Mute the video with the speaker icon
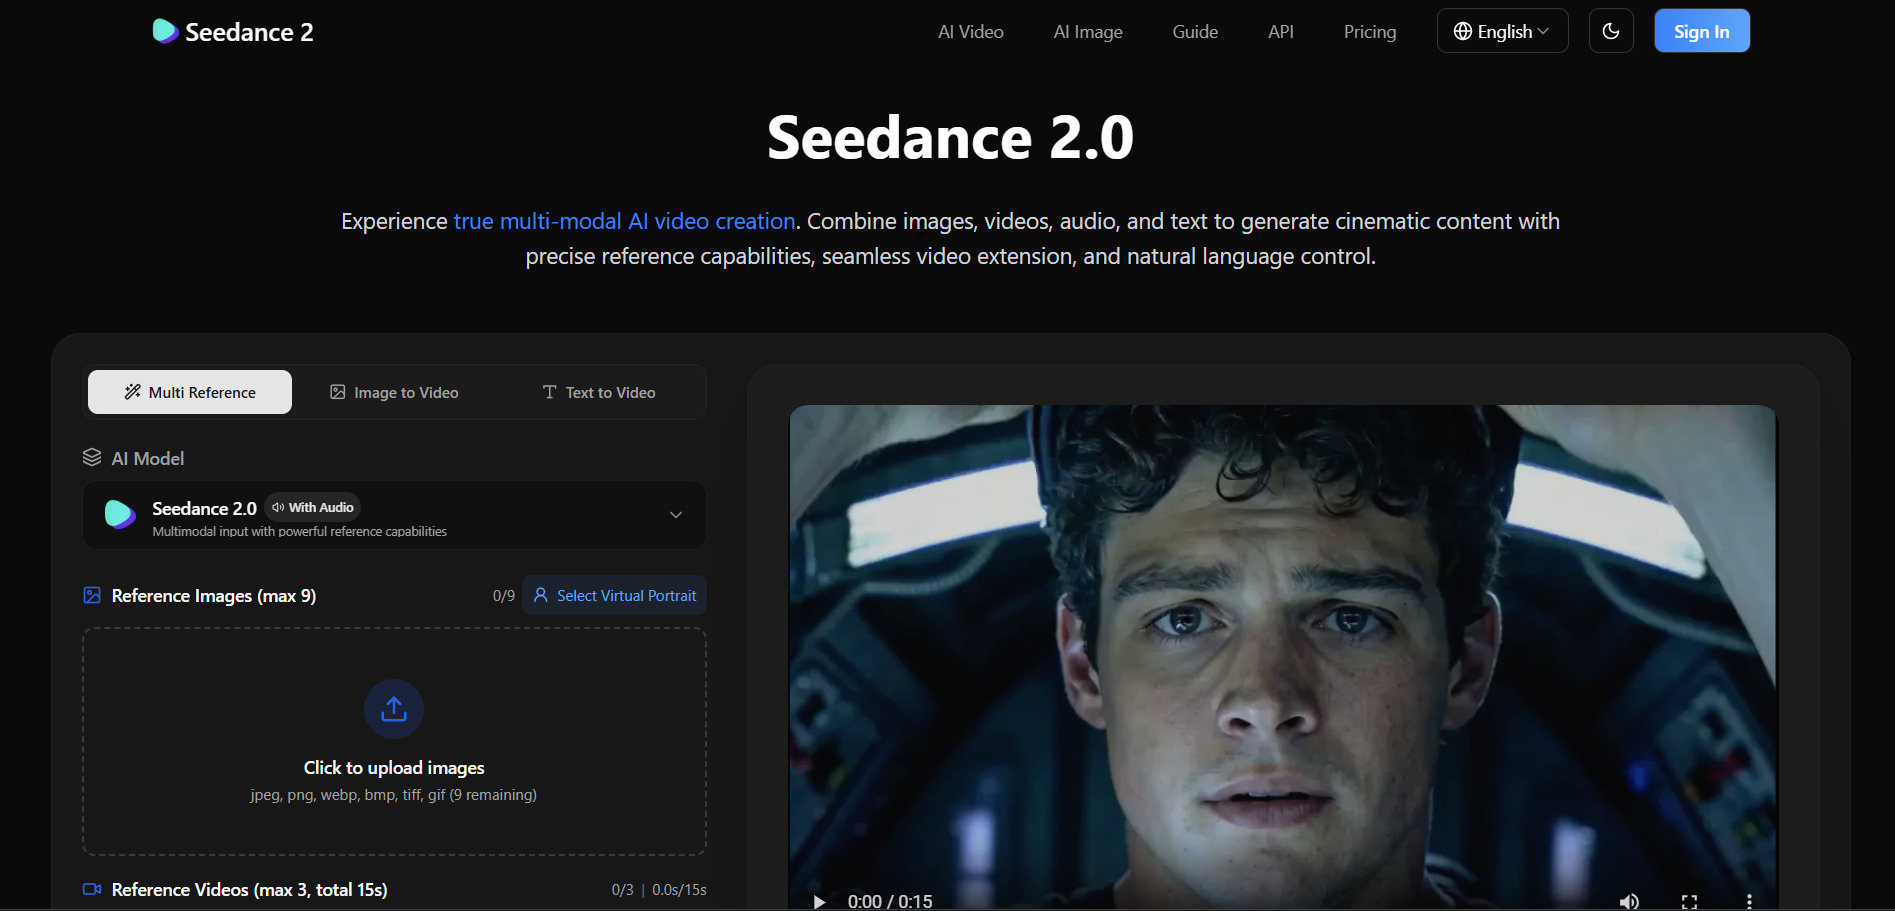 click(1629, 901)
